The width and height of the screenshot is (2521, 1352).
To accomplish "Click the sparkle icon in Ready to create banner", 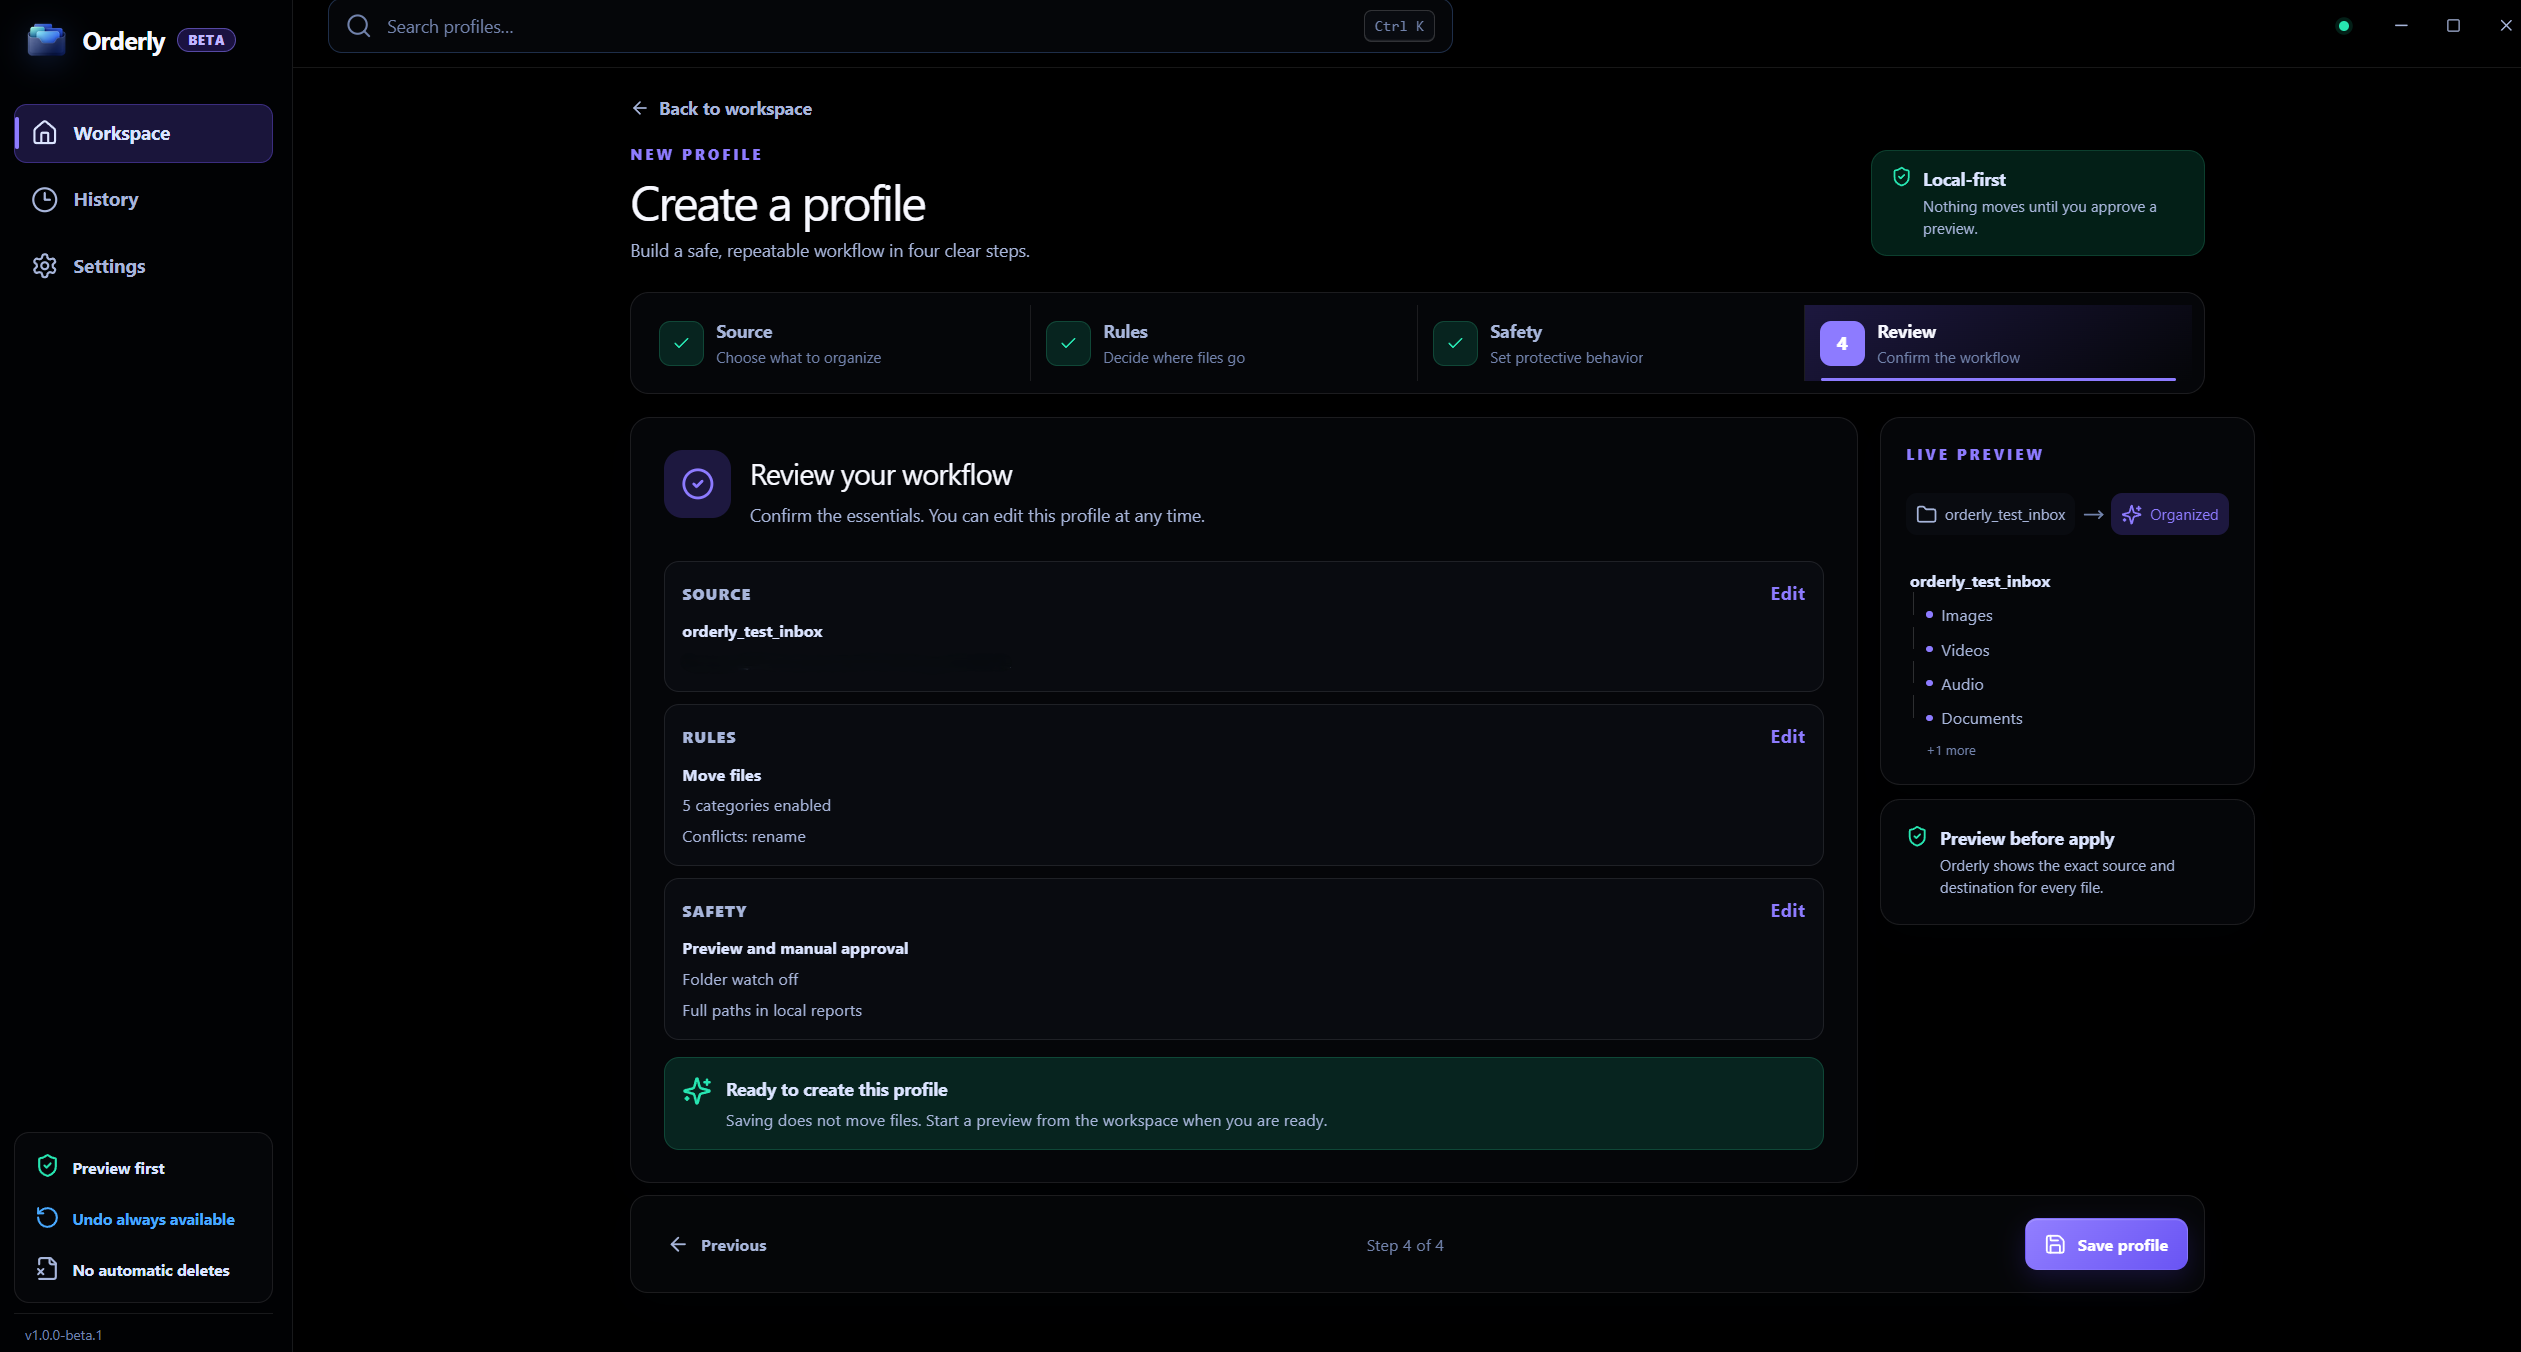I will [697, 1090].
